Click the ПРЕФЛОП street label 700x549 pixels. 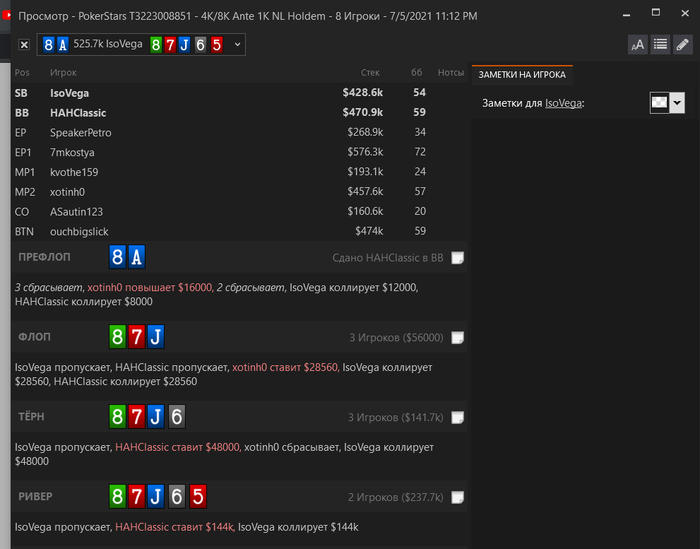(44, 257)
